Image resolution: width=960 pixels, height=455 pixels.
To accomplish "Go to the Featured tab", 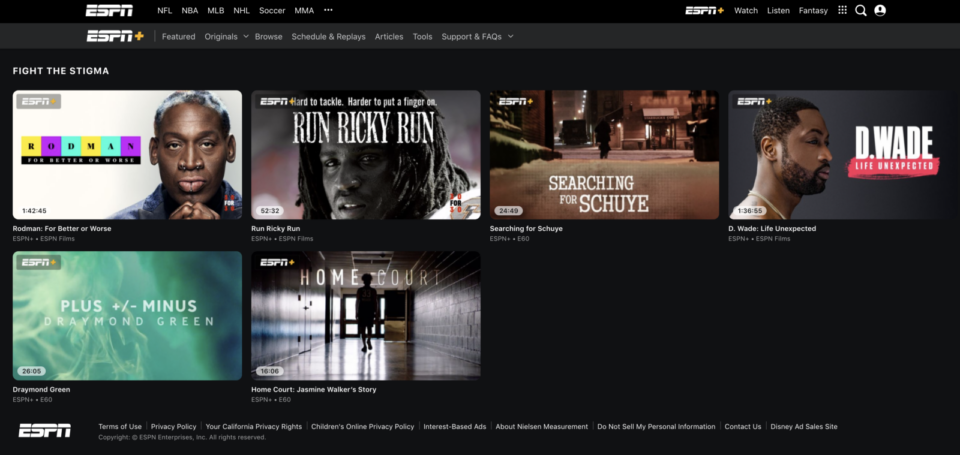I will pos(179,37).
